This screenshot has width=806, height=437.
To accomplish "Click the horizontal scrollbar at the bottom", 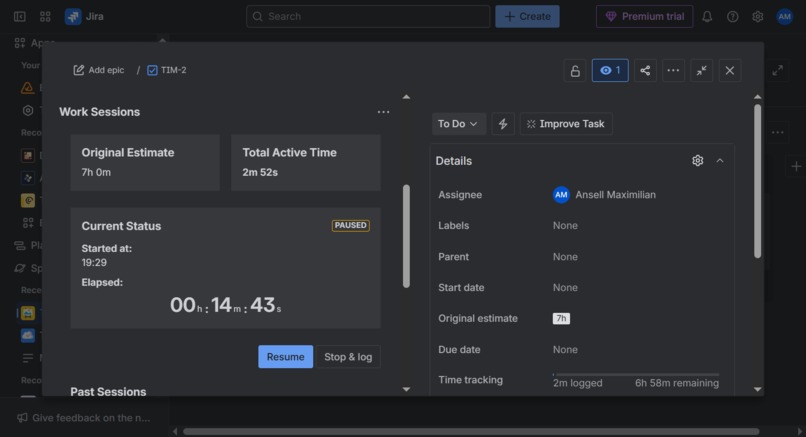I will click(471, 431).
